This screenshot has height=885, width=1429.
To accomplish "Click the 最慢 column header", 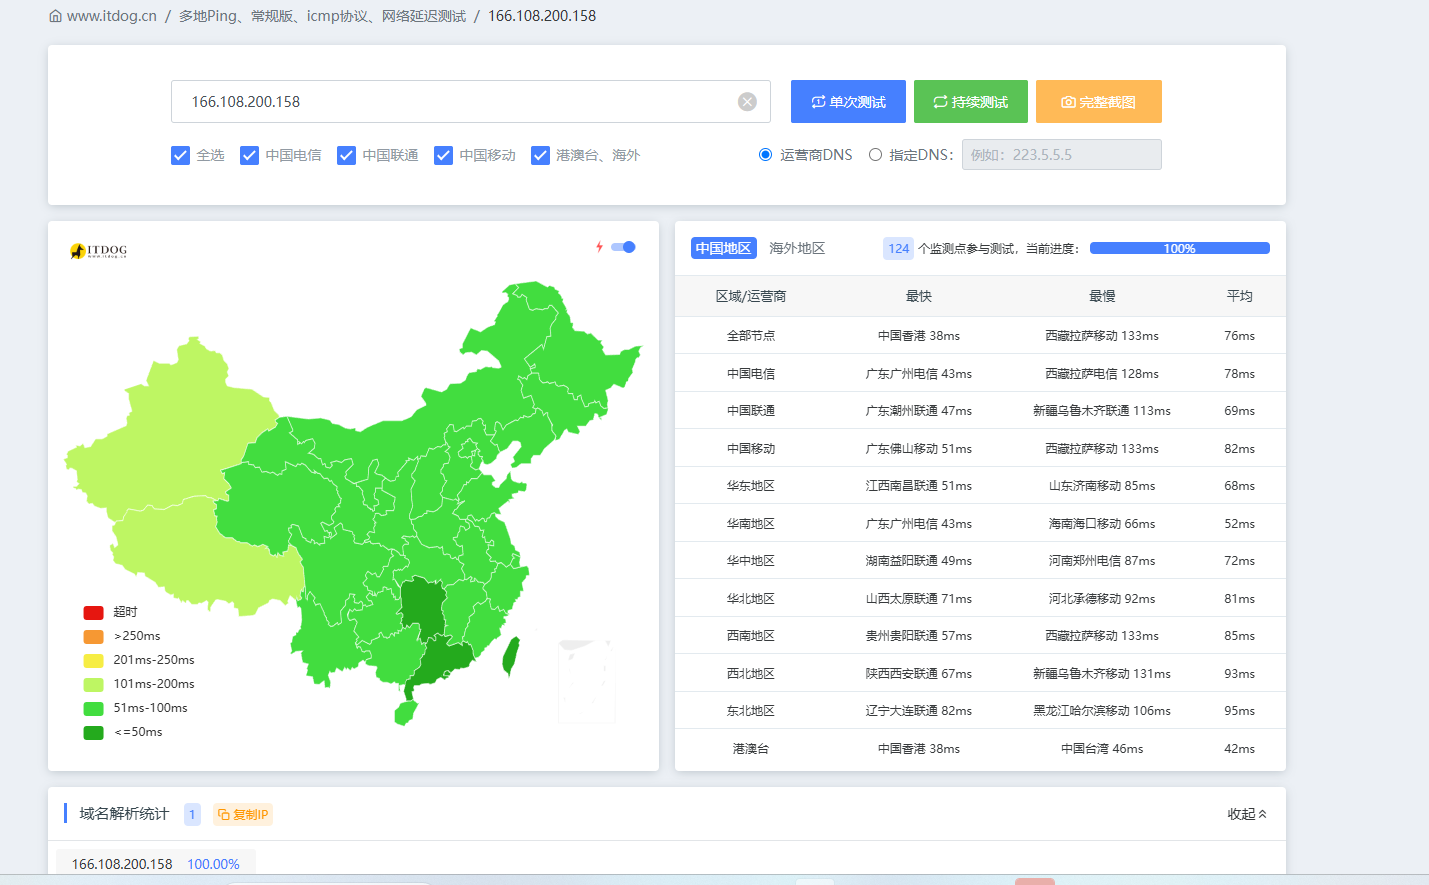I will (1102, 296).
